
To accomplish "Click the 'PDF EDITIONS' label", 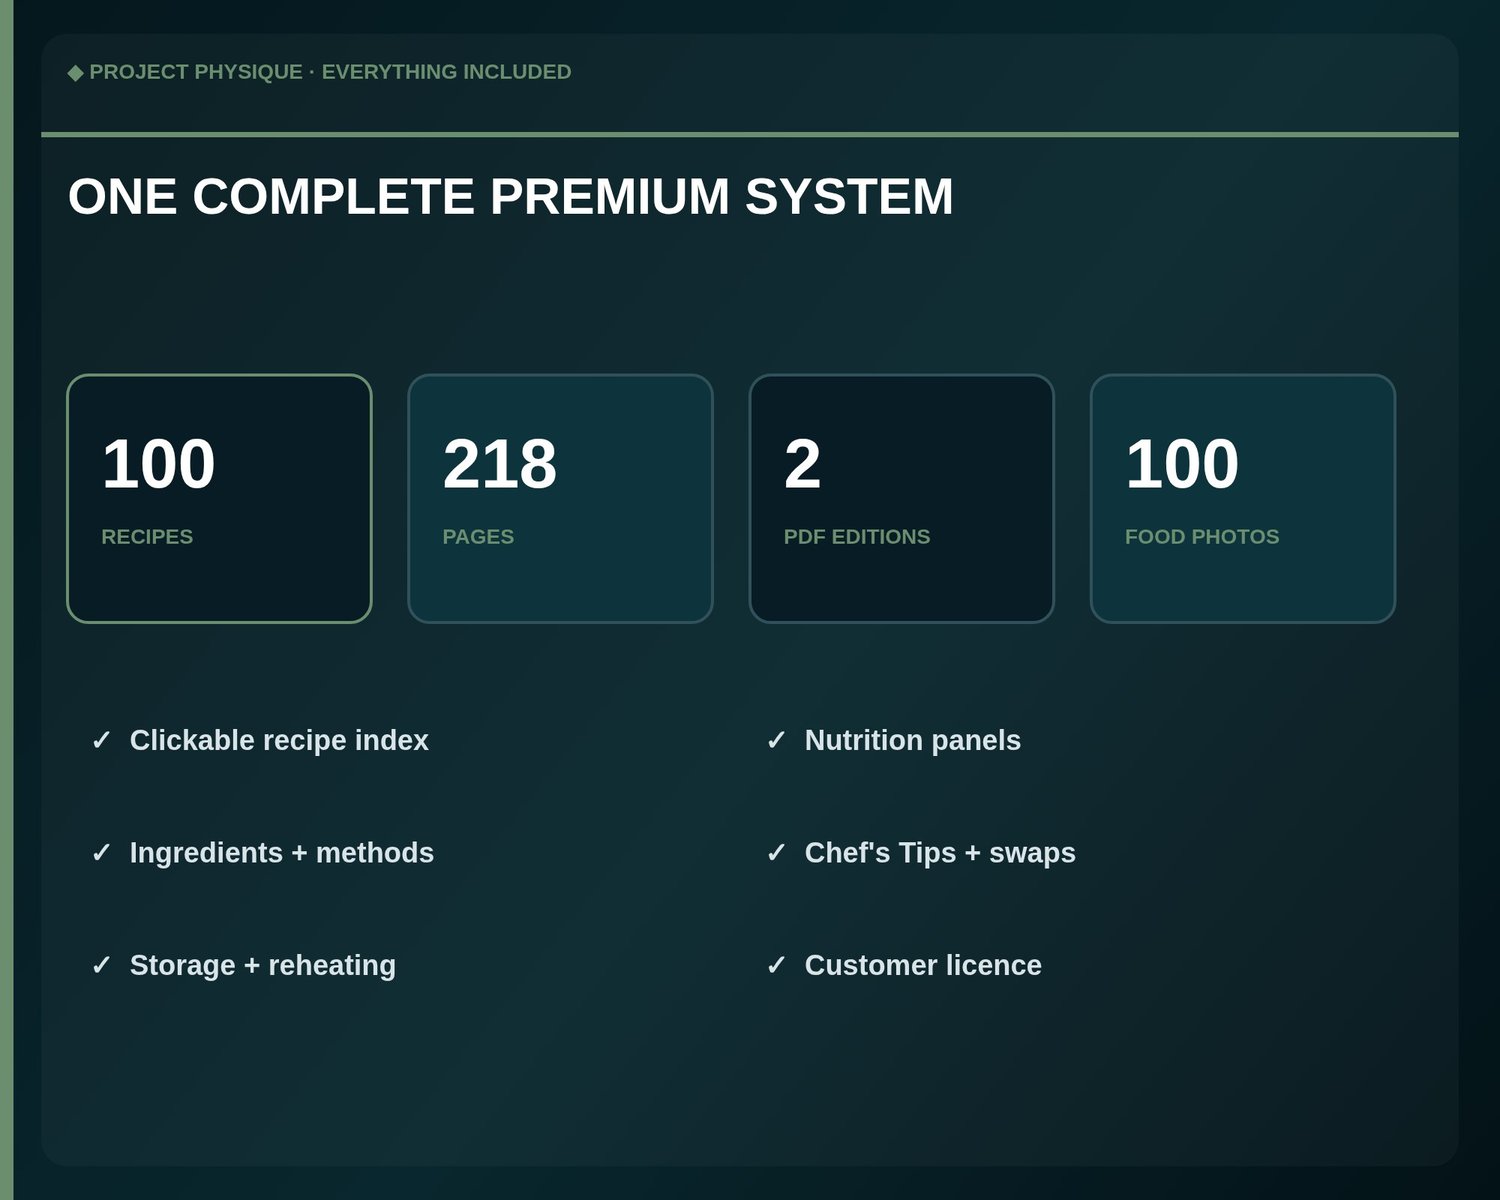I will click(x=857, y=537).
